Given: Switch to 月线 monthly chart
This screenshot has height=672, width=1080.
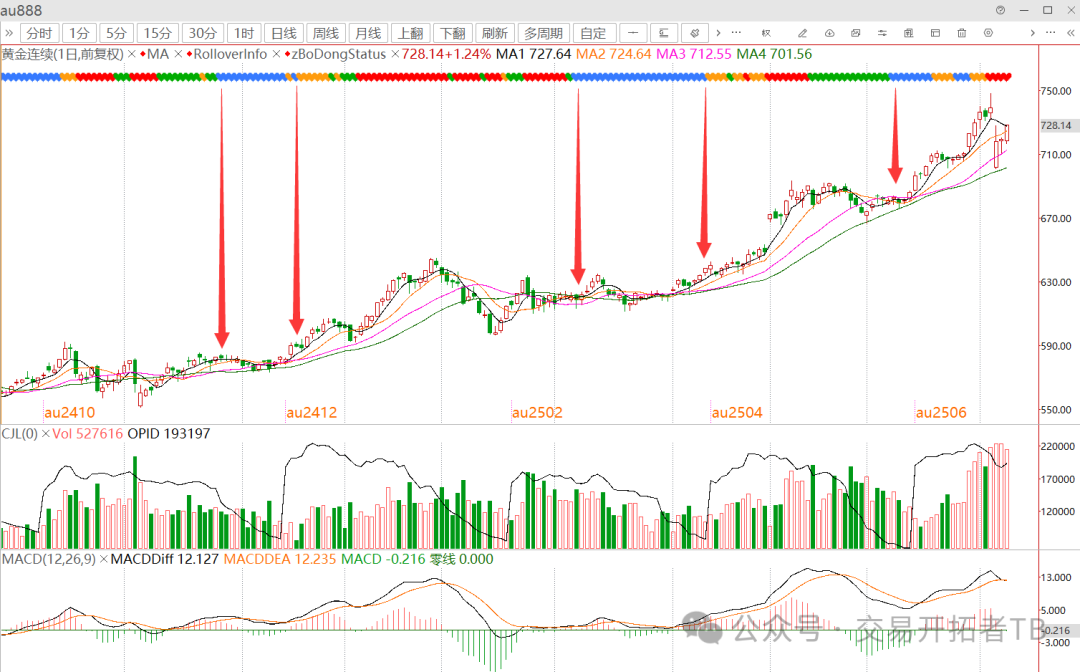Looking at the screenshot, I should (x=368, y=33).
